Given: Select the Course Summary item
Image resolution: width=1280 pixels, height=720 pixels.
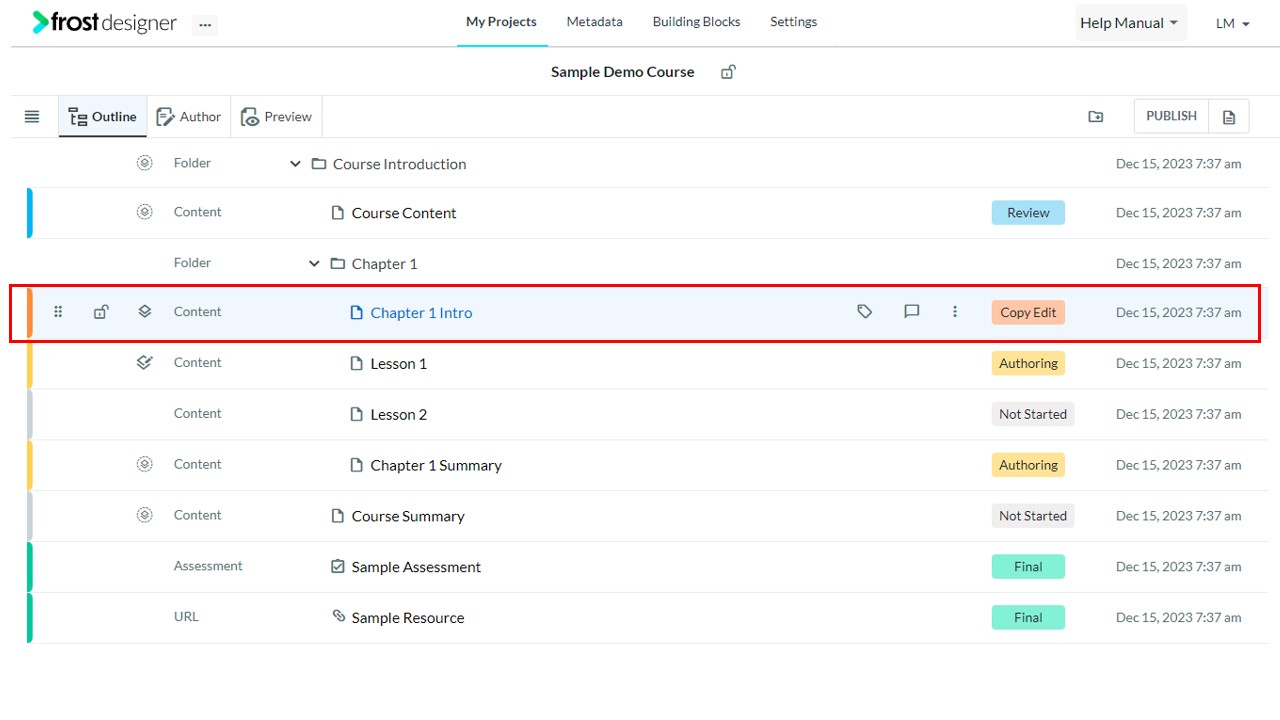Looking at the screenshot, I should (x=408, y=517).
